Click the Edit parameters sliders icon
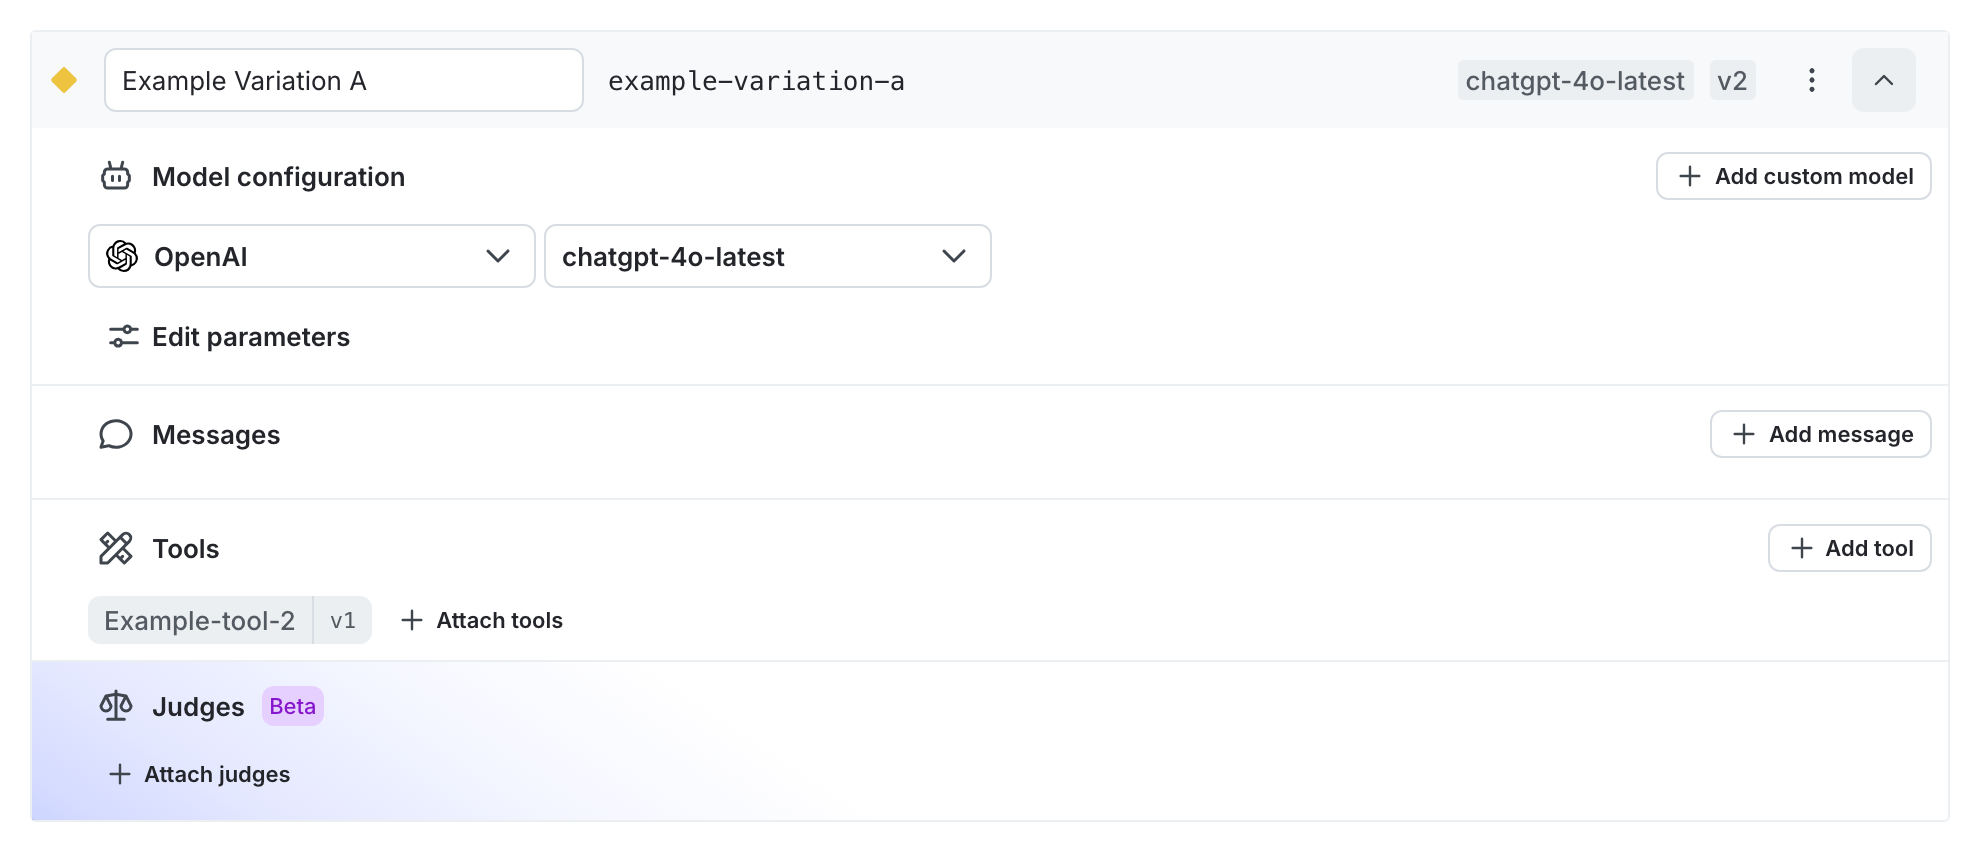Viewport: 1980px width, 868px height. (x=123, y=337)
